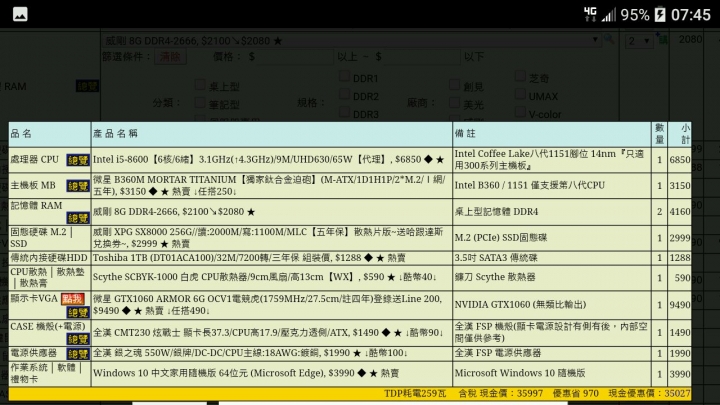The width and height of the screenshot is (720, 405).
Task: Click the dimmed 總覽 badge beside RAM label
Action: point(87,86)
